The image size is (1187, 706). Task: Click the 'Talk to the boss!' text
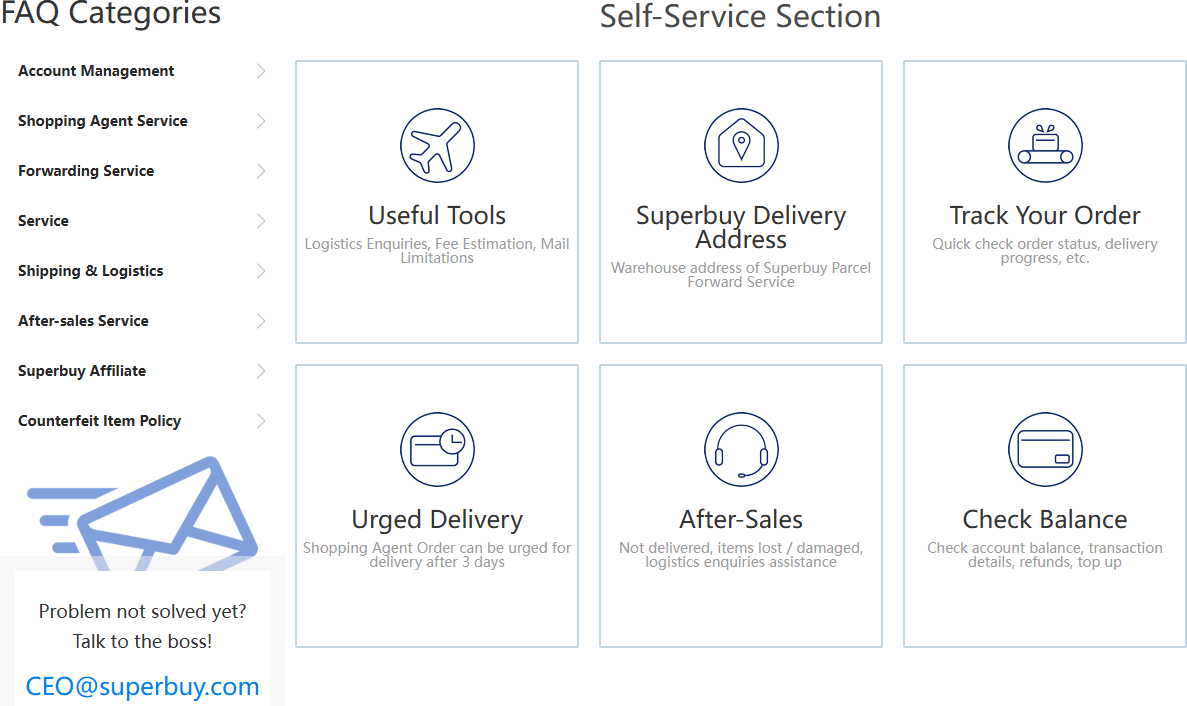(x=142, y=642)
